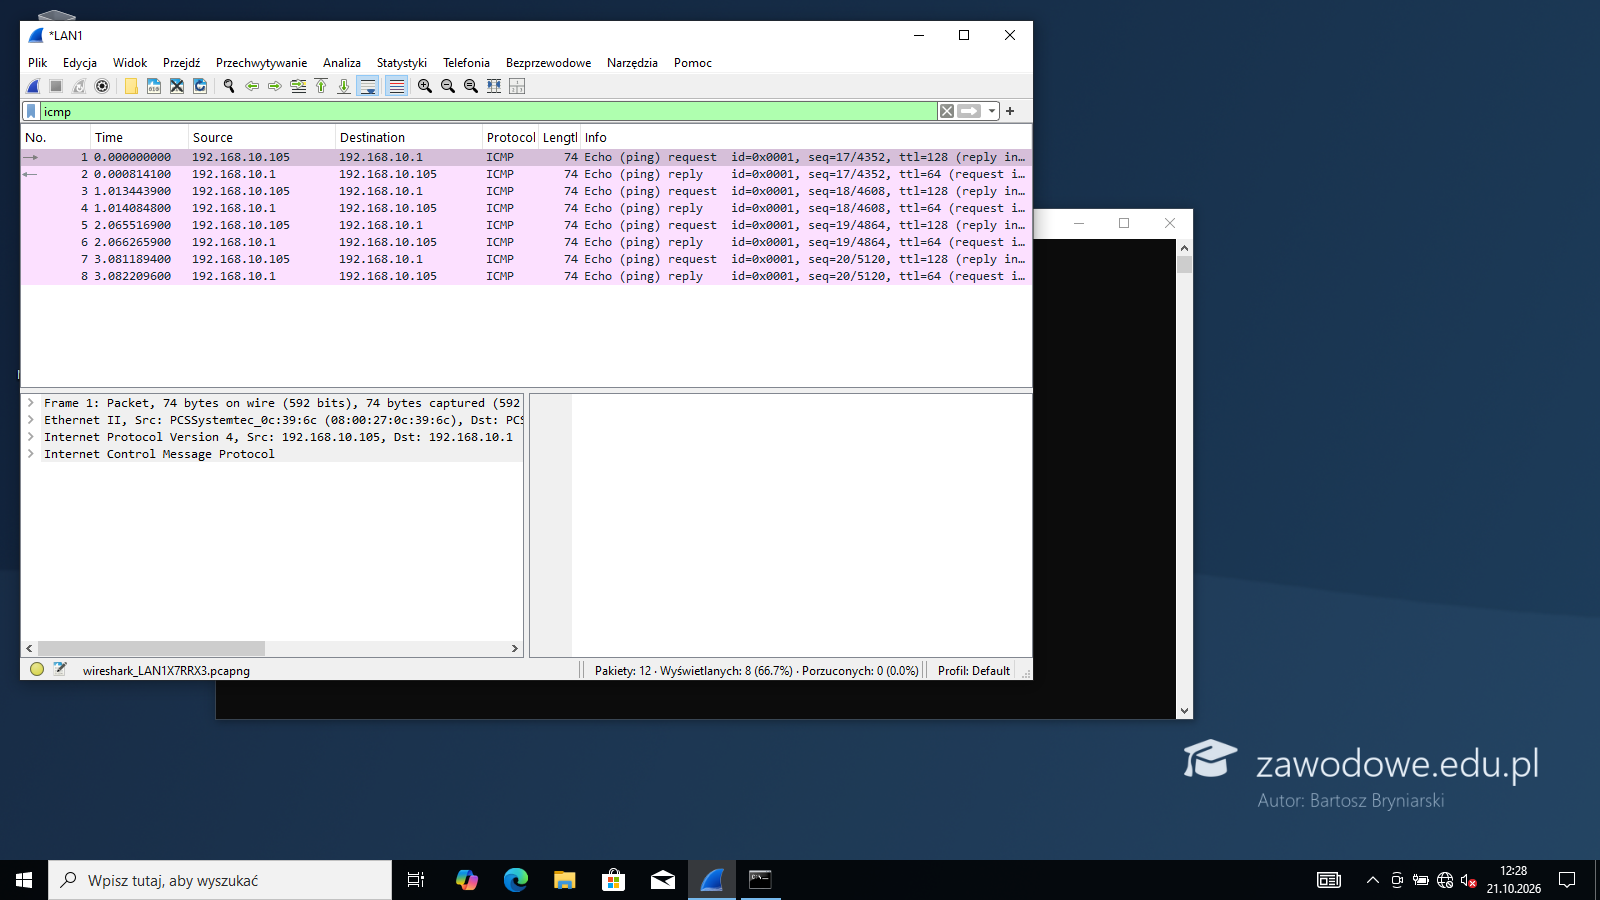Viewport: 1600px width, 900px height.
Task: Reload the capture file icon
Action: 200,86
